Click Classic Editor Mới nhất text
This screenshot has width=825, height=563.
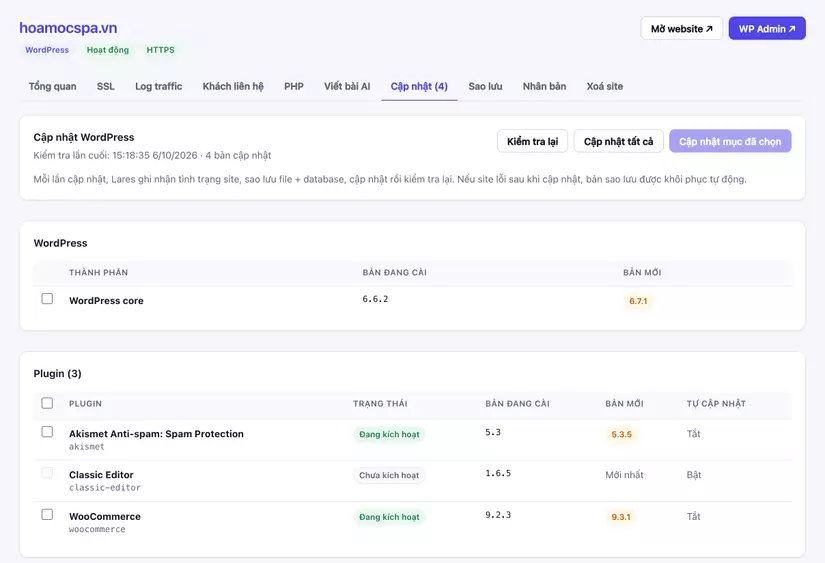(624, 475)
